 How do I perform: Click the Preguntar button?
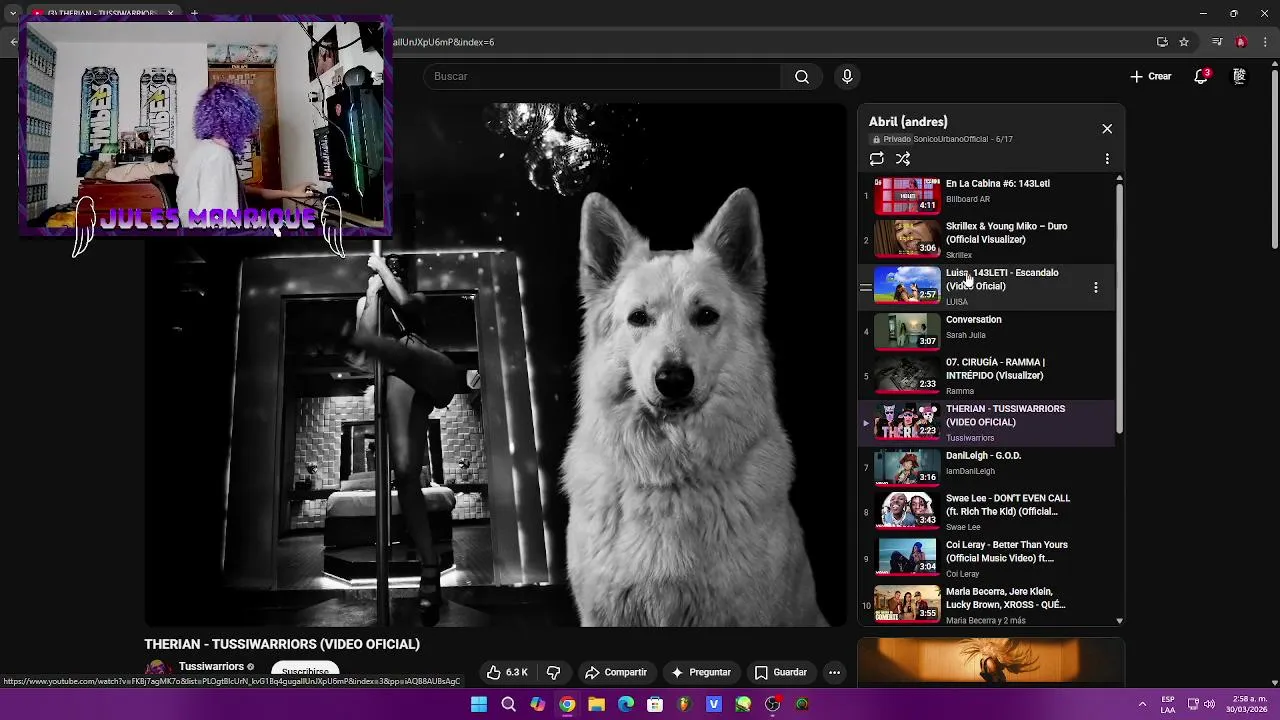[x=701, y=673]
